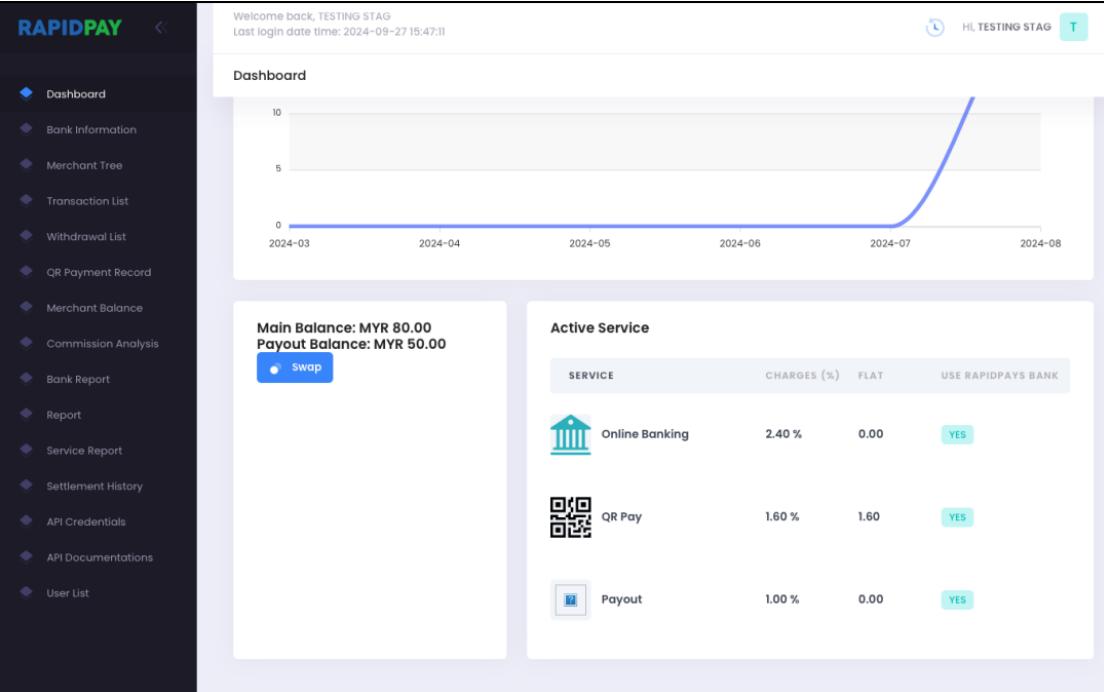Screen dimensions: 1104x692
Task: Go to Transaction List page
Action: [88, 201]
